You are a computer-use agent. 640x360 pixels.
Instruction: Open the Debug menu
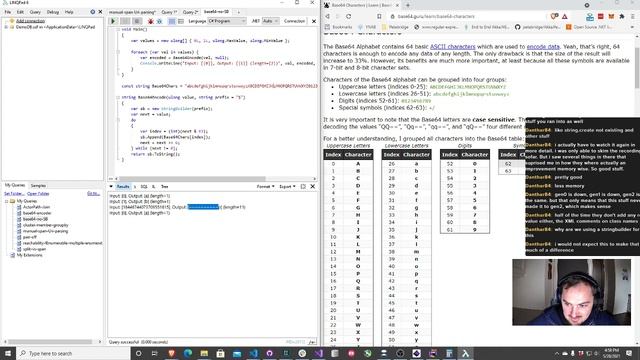(x=53, y=12)
